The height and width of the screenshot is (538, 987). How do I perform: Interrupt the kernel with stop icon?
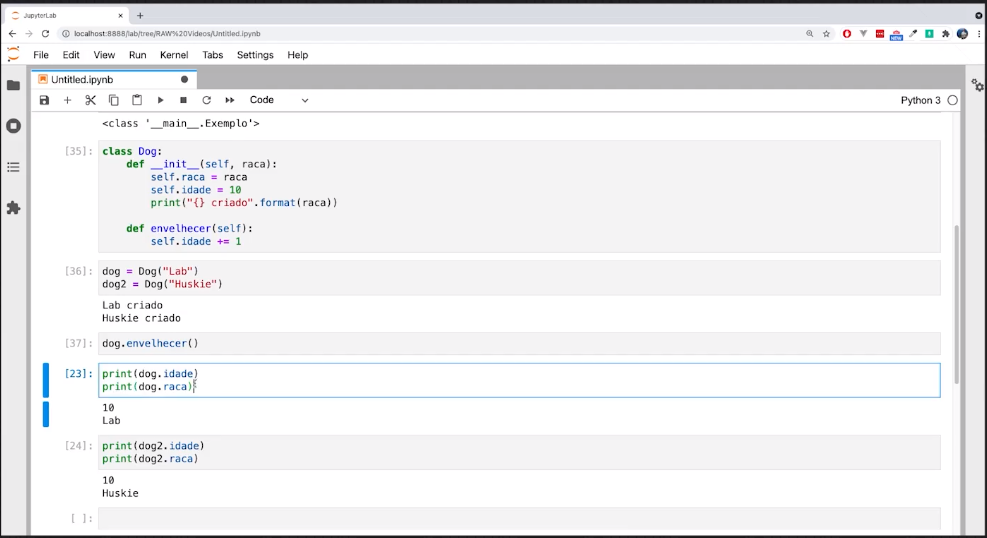(183, 100)
